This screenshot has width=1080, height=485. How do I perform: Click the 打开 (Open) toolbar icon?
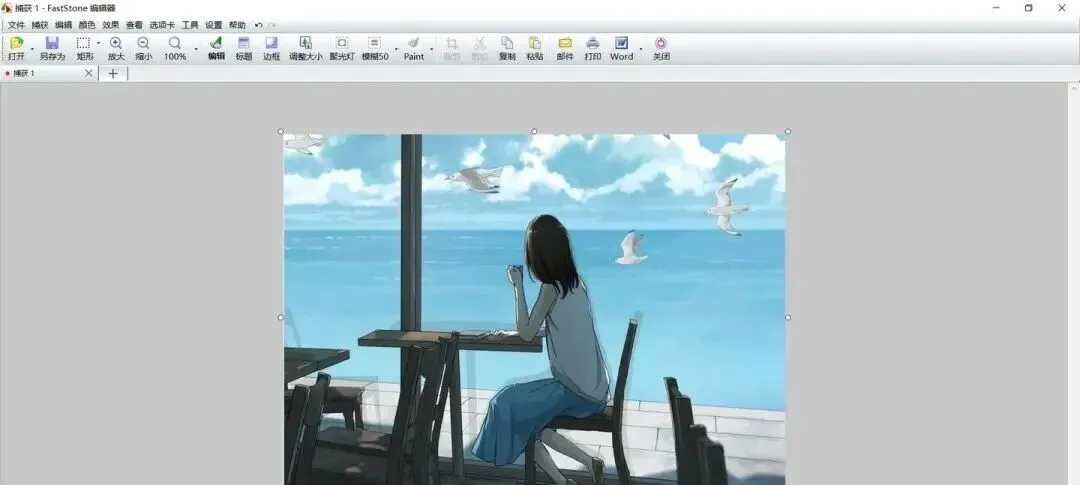pyautogui.click(x=16, y=48)
